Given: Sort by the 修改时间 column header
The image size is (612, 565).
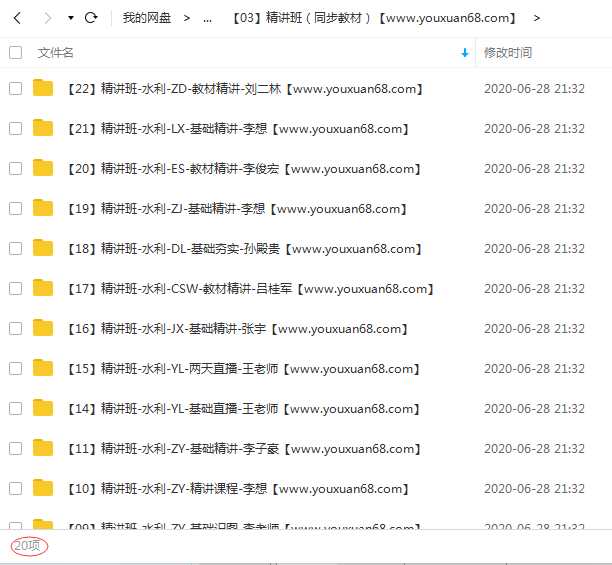Looking at the screenshot, I should 508,53.
